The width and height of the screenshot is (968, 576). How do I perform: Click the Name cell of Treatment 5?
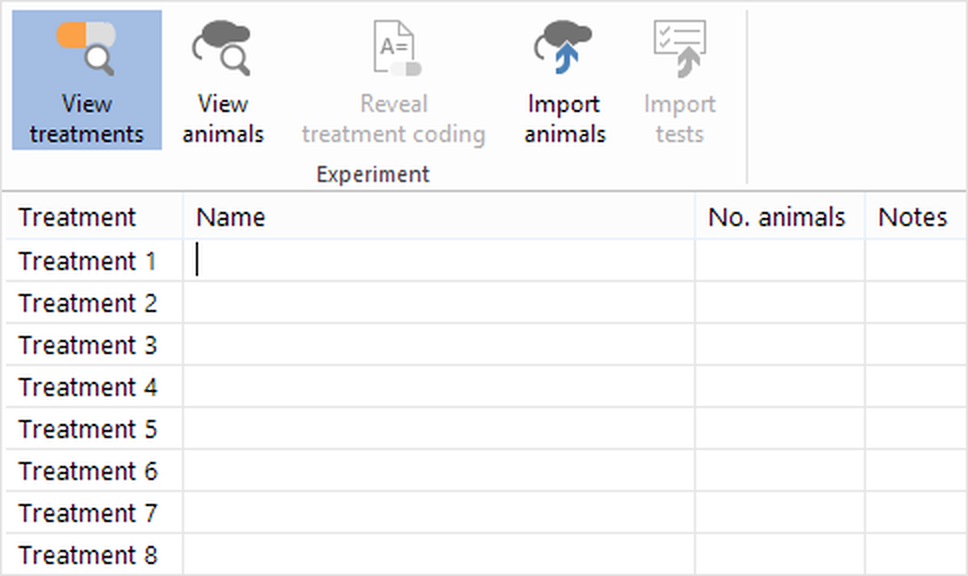point(439,429)
